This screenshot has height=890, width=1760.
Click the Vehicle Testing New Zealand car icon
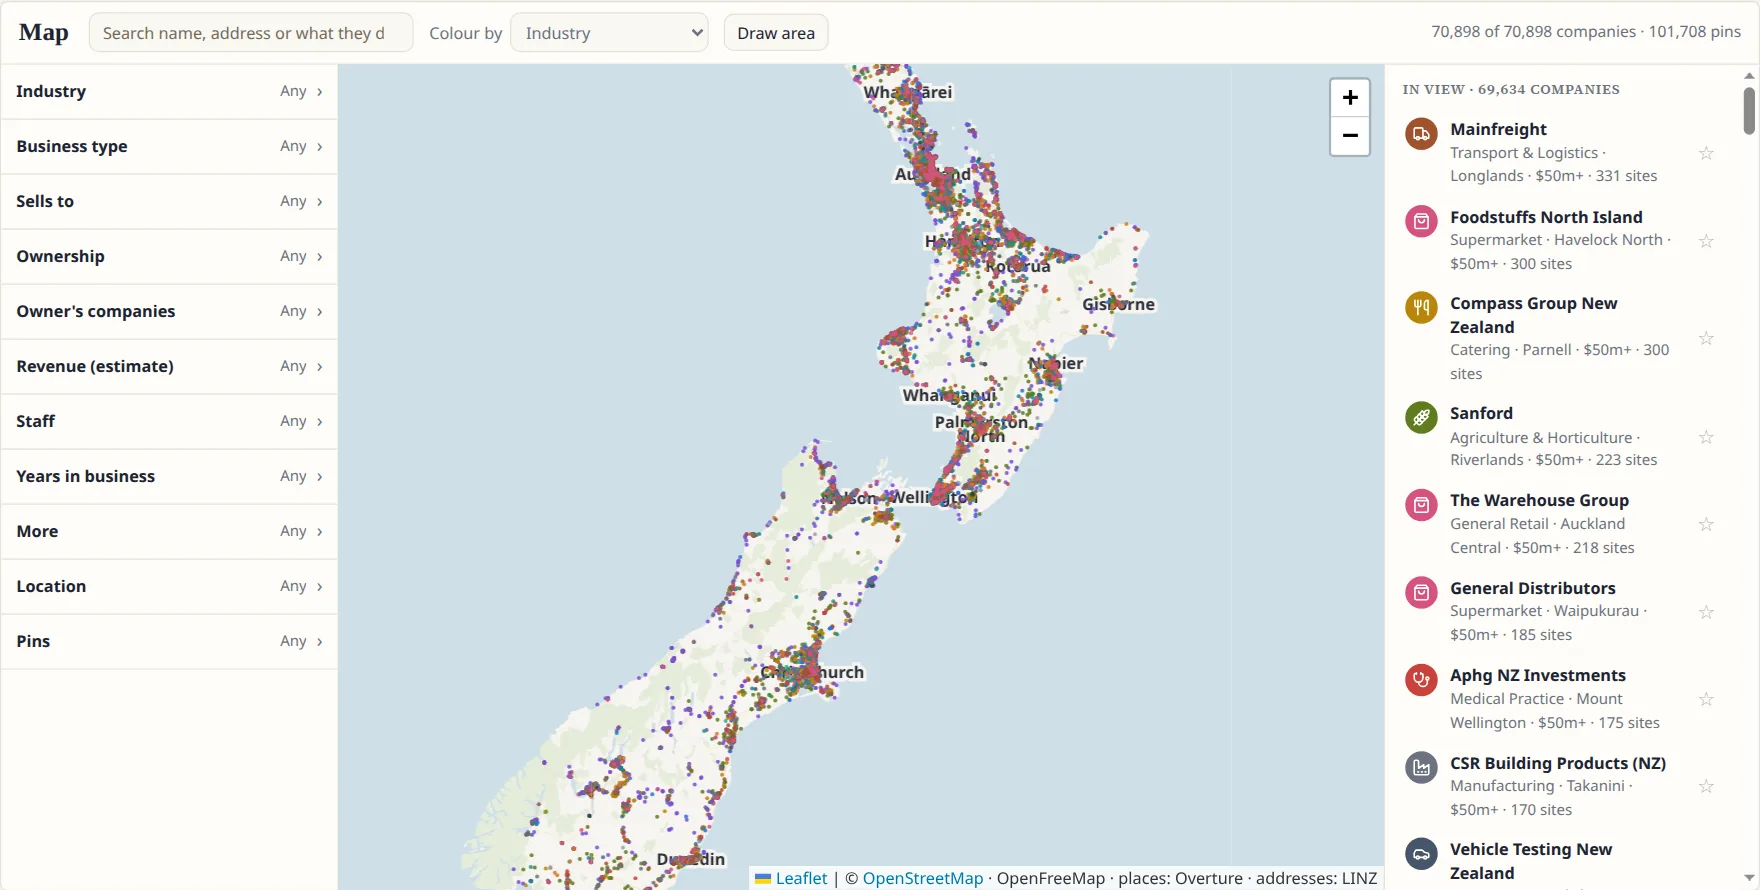pyautogui.click(x=1421, y=853)
